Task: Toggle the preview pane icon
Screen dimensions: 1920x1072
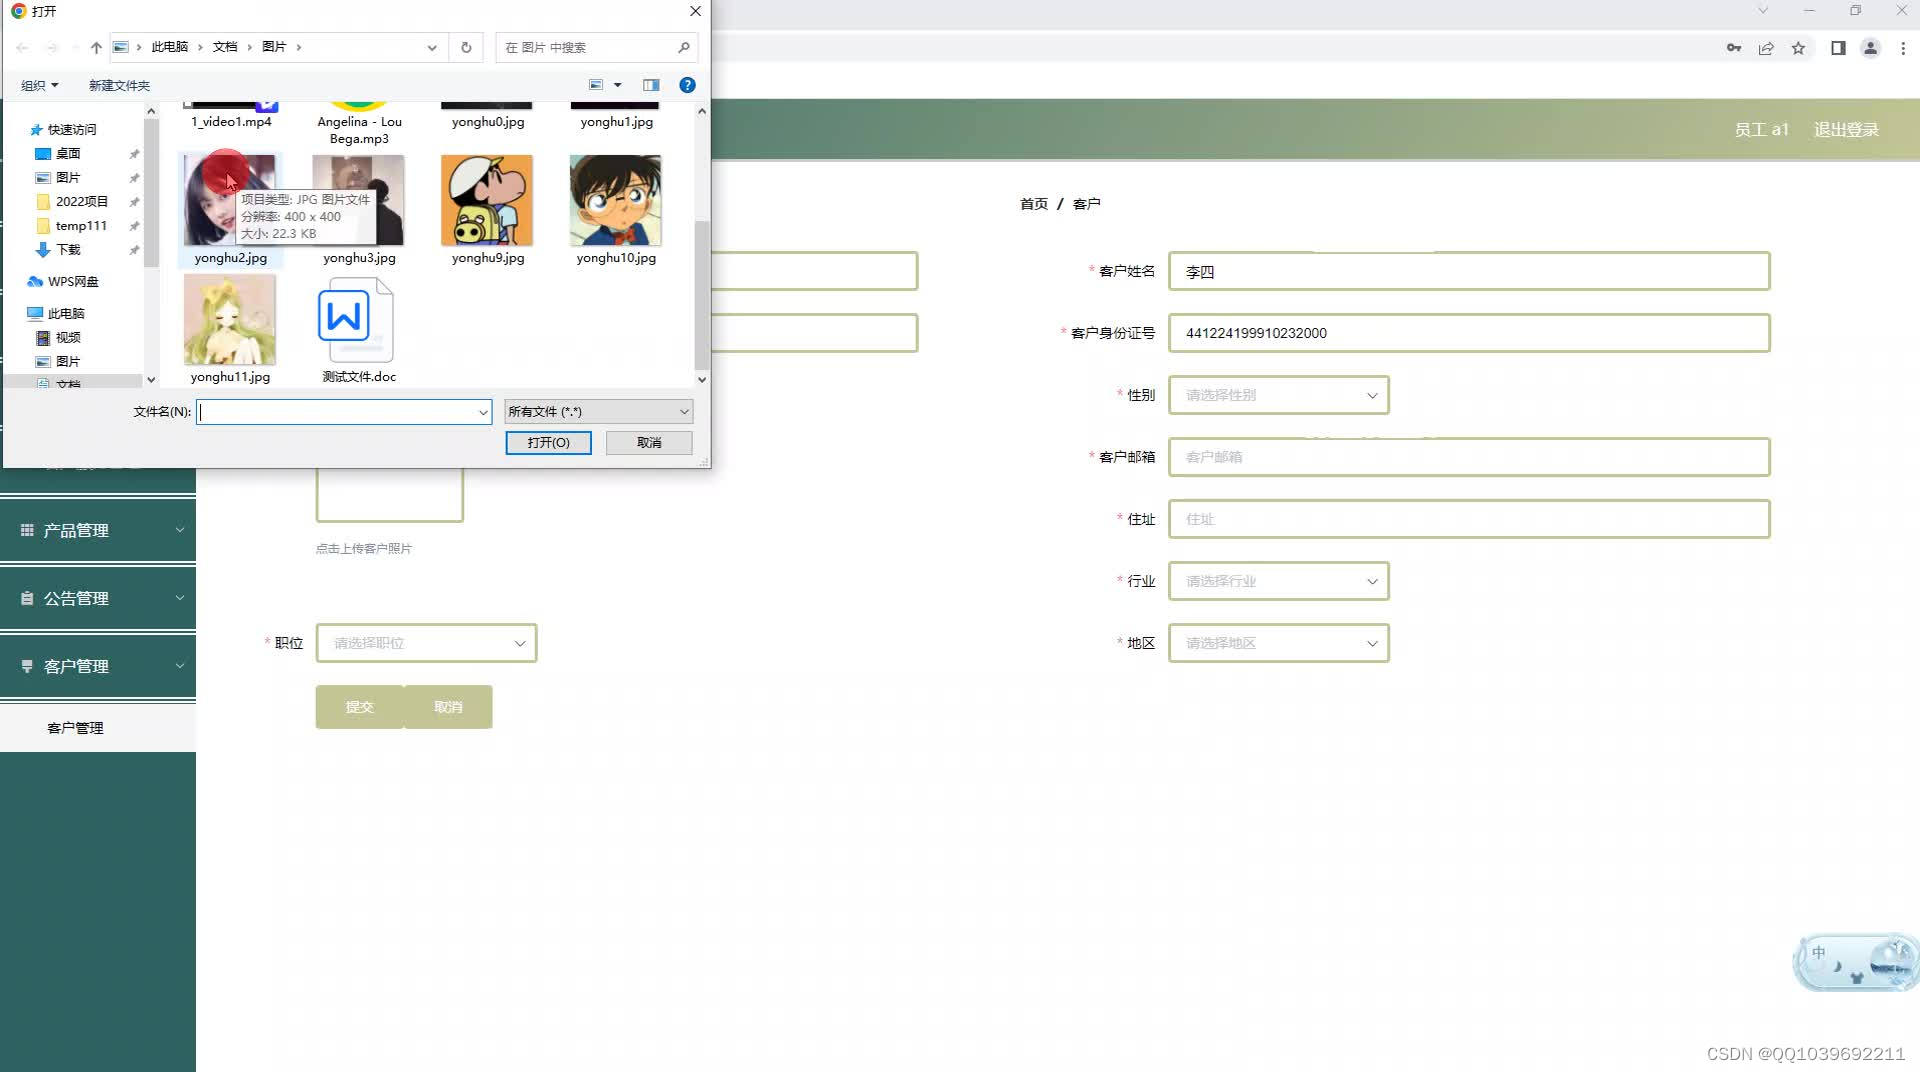Action: [651, 85]
